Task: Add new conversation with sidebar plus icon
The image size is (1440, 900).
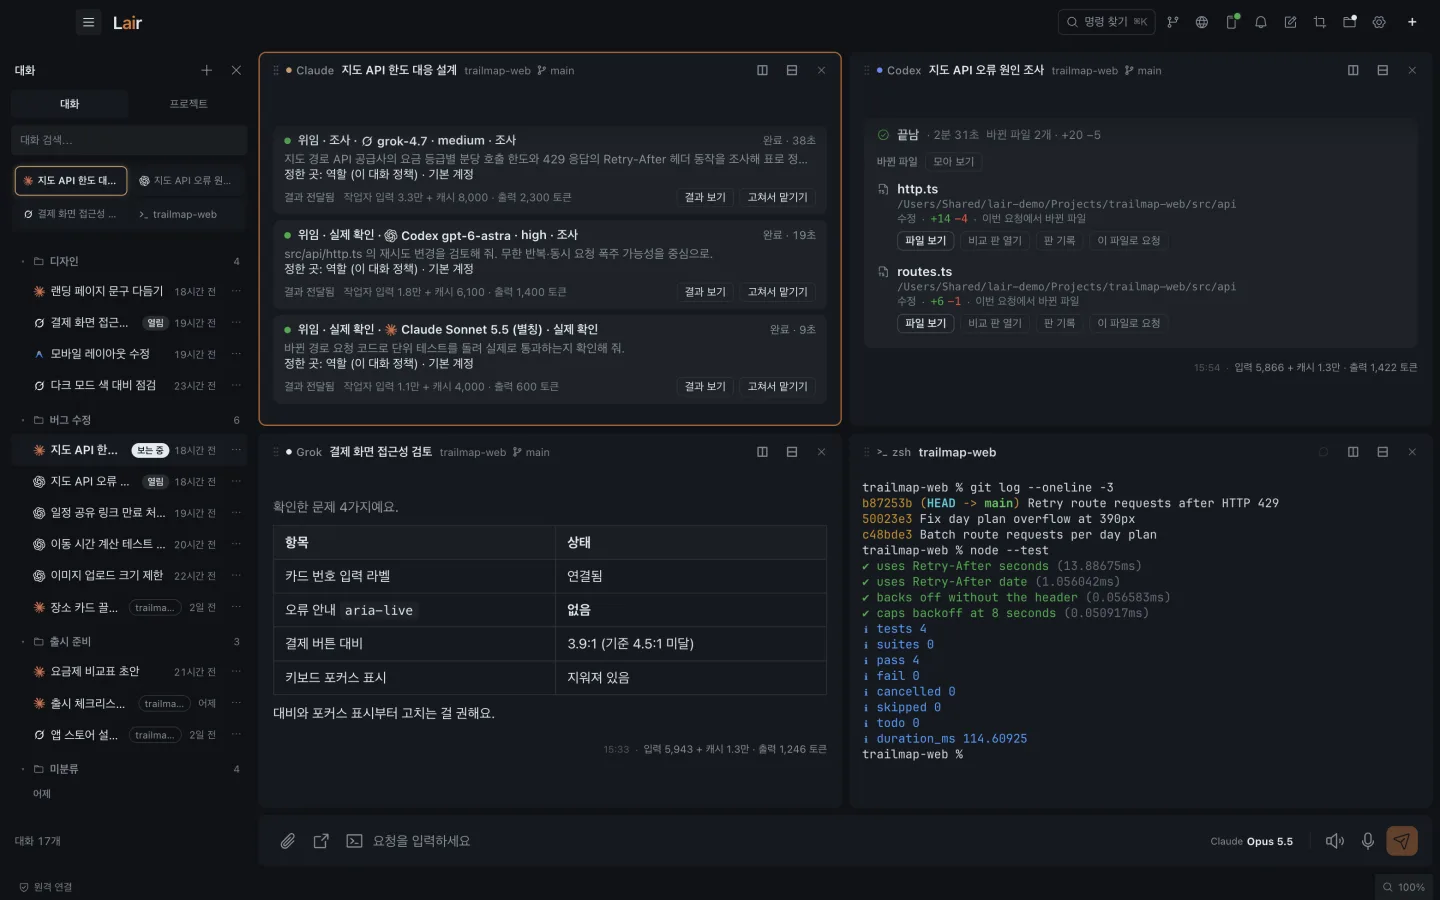Action: (207, 70)
